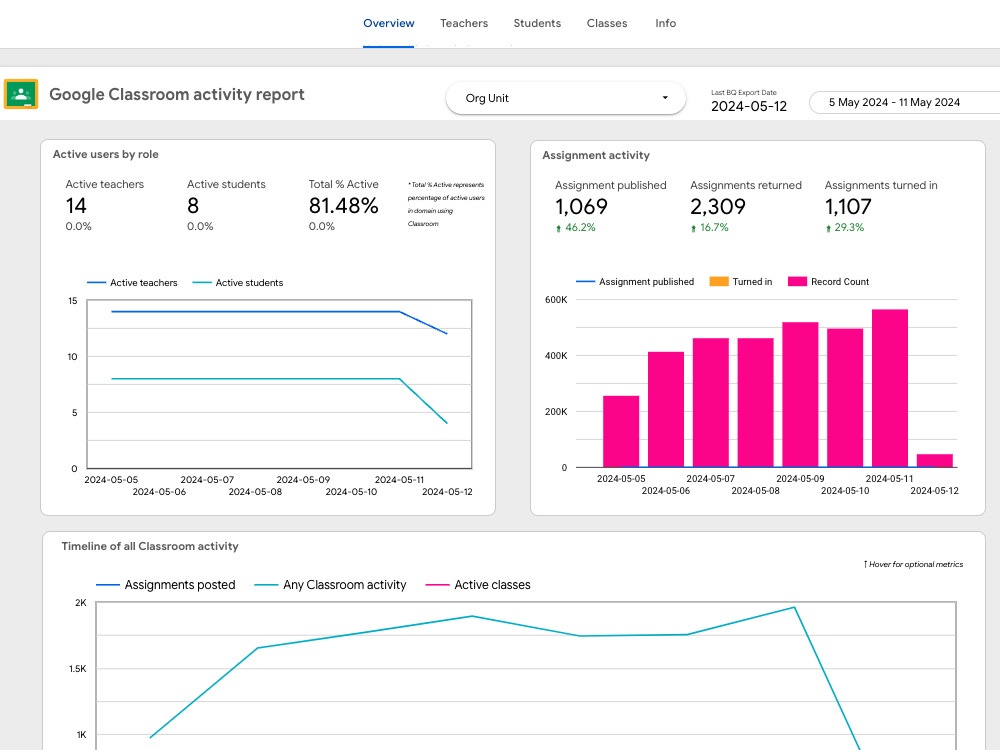Viewport: 1000px width, 750px height.
Task: Toggle Assignment published legend entry
Action: pyautogui.click(x=635, y=282)
